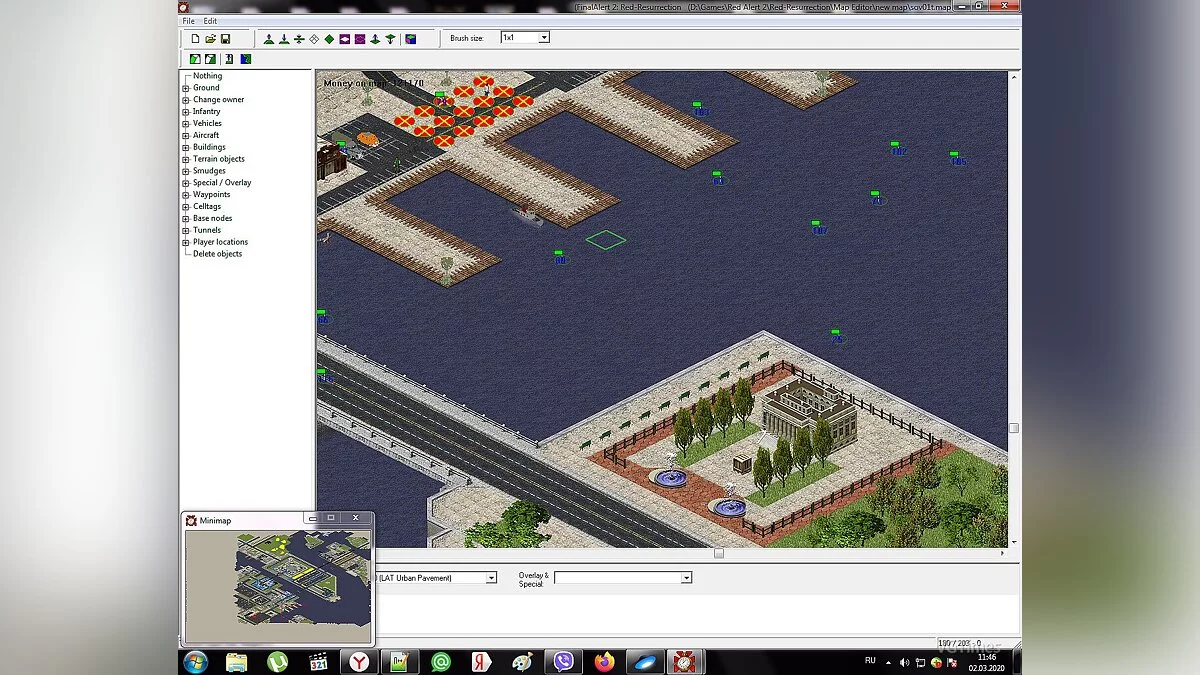Click the 3D cube toolbar icon
The image size is (1200, 675).
[410, 39]
